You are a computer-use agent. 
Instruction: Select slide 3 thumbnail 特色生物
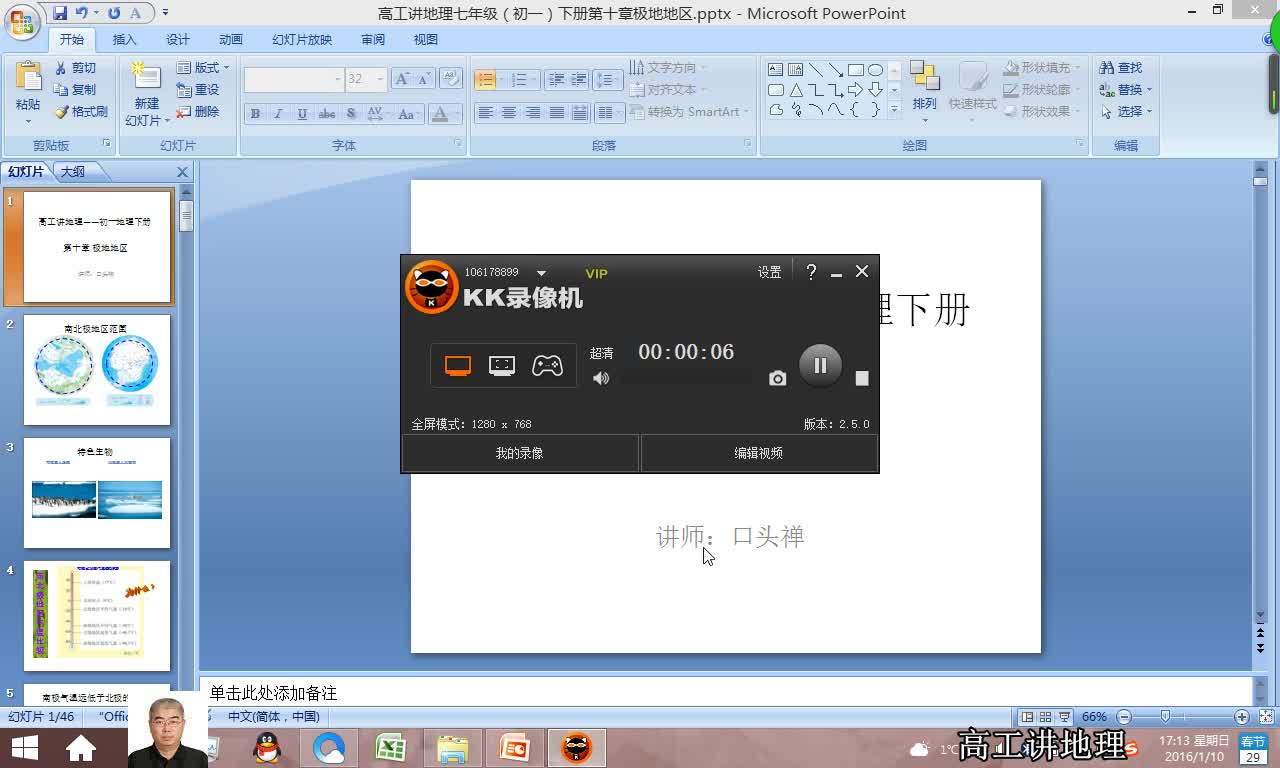pyautogui.click(x=97, y=493)
